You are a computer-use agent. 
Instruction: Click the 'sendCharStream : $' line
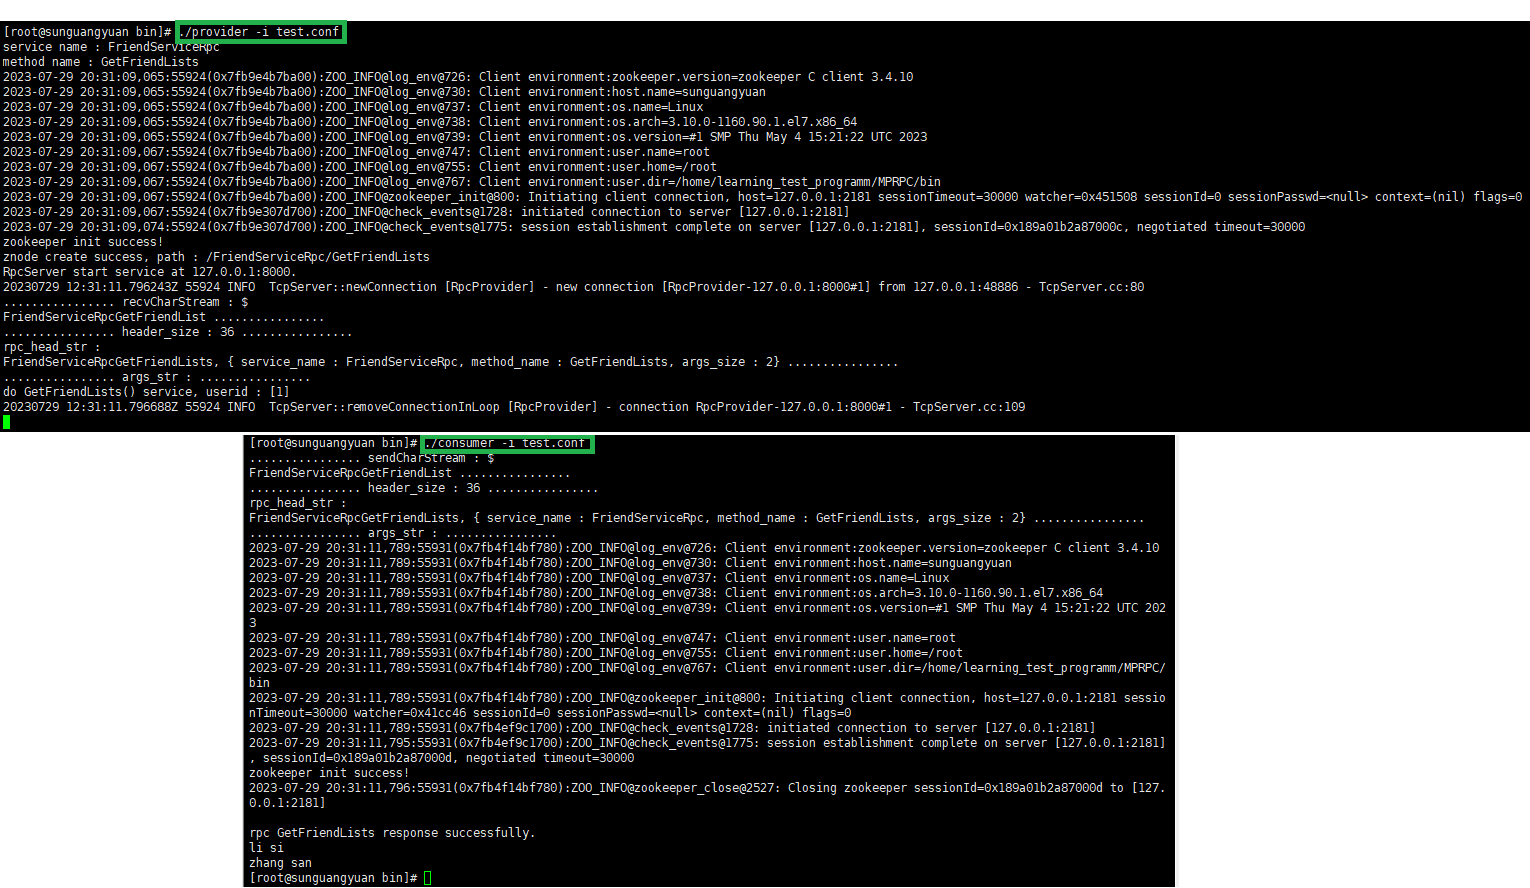tap(372, 458)
